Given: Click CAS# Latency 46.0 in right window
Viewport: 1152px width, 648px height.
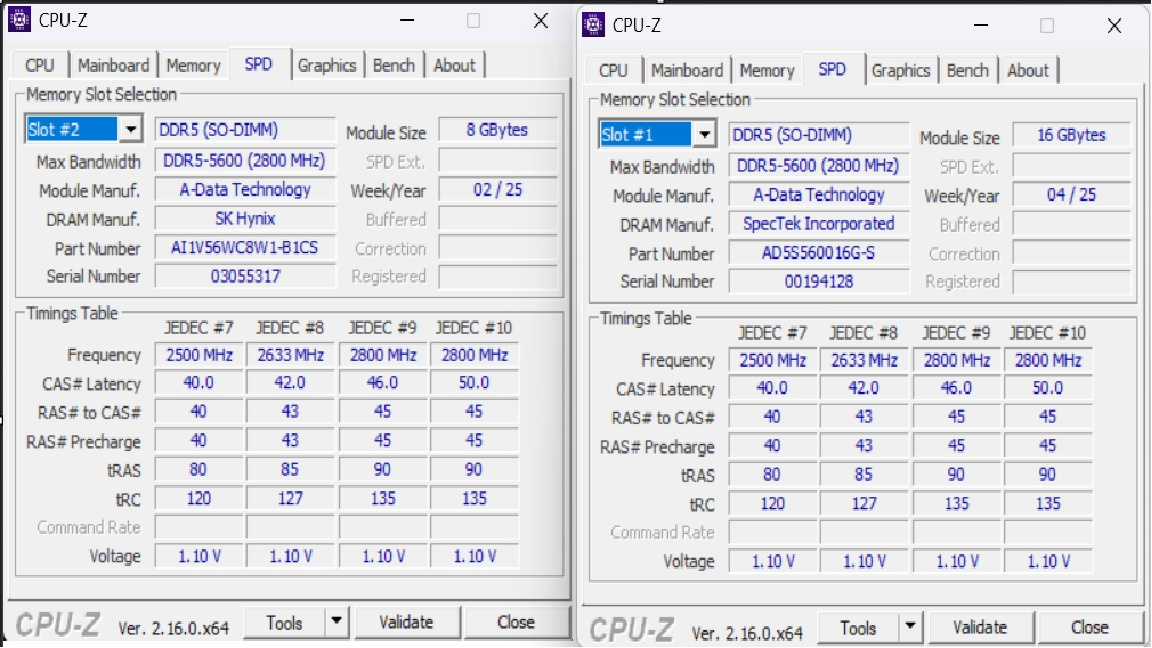Looking at the screenshot, I should (956, 389).
